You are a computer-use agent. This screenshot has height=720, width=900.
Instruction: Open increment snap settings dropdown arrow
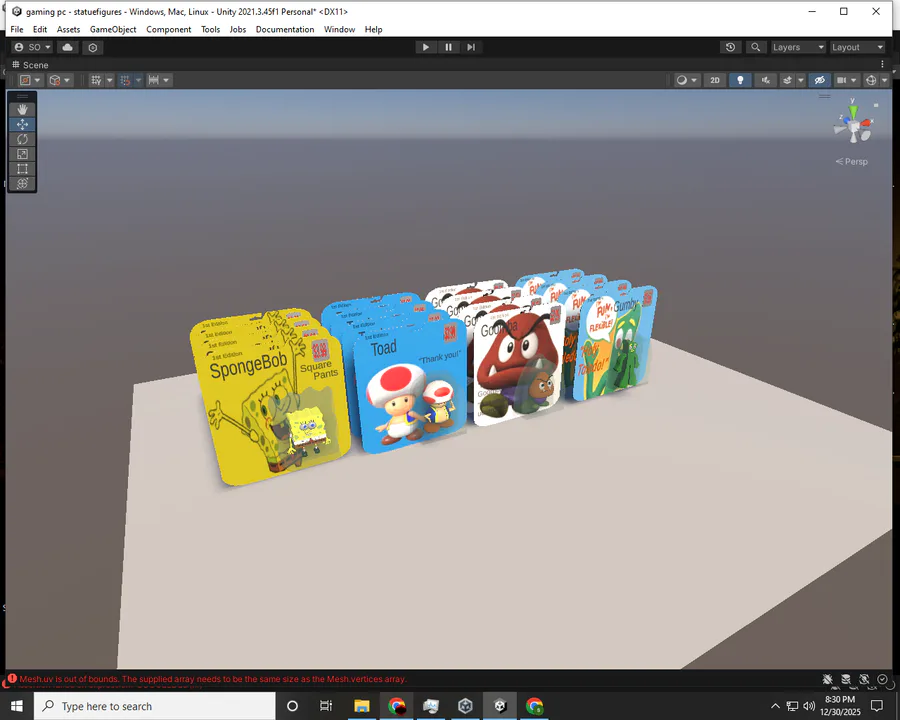tap(166, 80)
